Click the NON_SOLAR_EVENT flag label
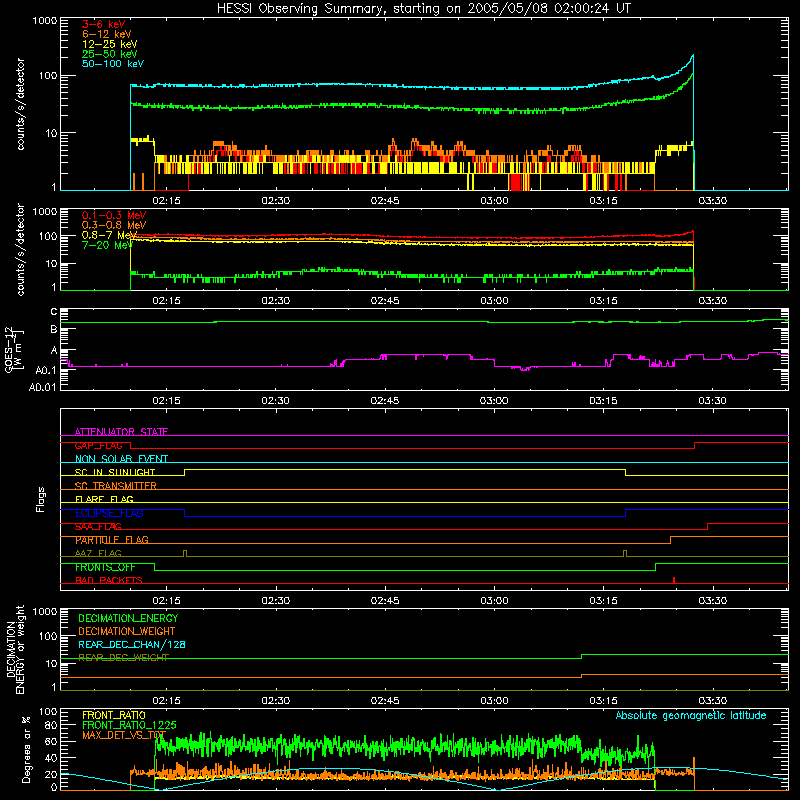Viewport: 800px width, 800px height. pyautogui.click(x=121, y=459)
